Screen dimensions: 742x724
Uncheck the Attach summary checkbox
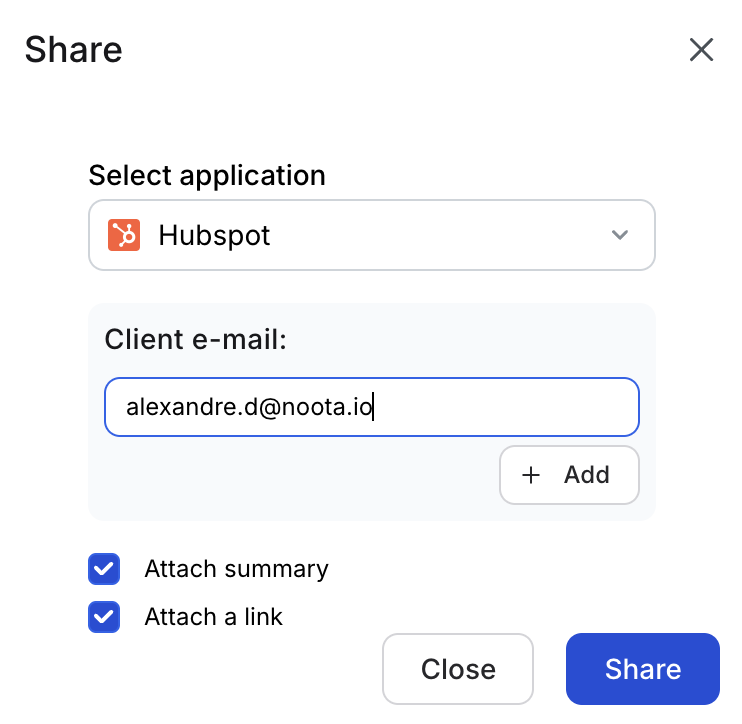[x=104, y=570]
